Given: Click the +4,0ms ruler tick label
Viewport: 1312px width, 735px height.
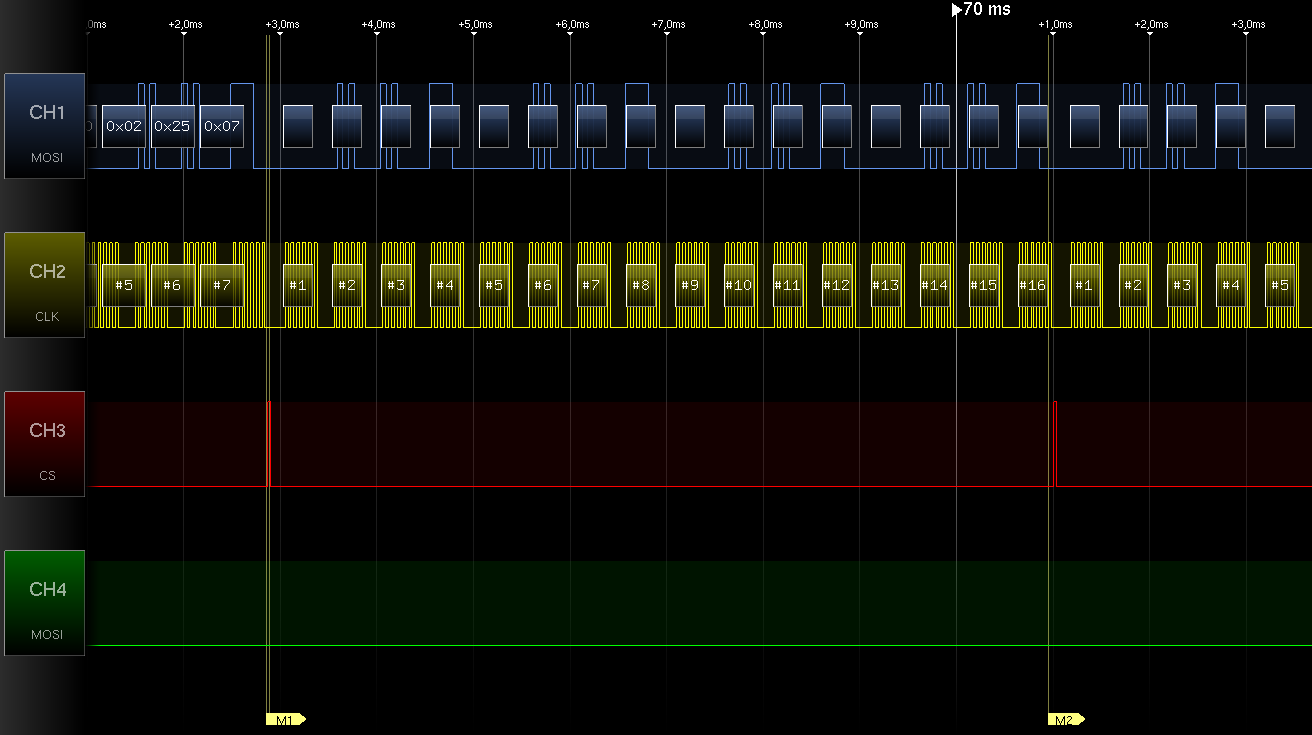Looking at the screenshot, I should (377, 24).
